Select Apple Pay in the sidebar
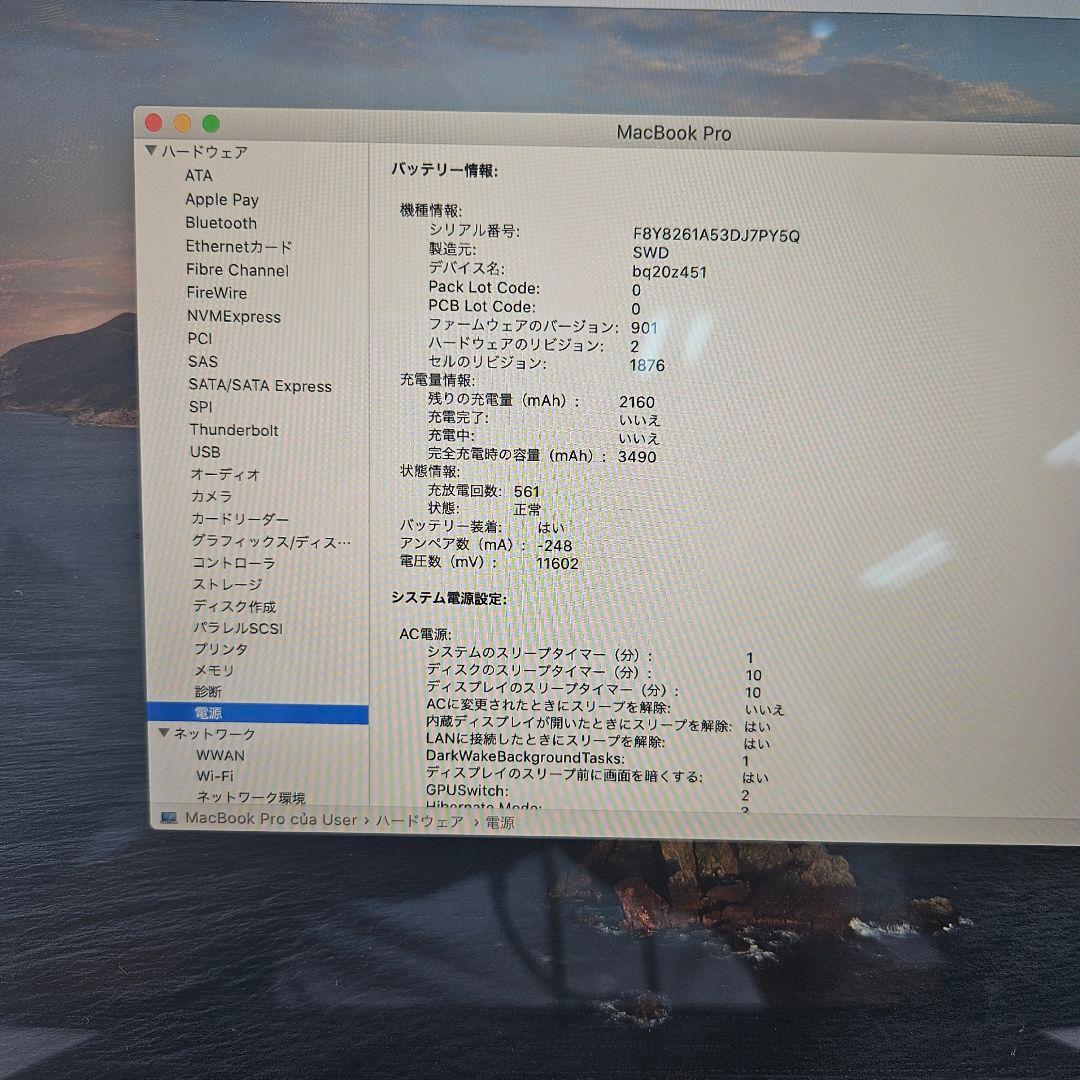Viewport: 1080px width, 1080px height. point(222,200)
